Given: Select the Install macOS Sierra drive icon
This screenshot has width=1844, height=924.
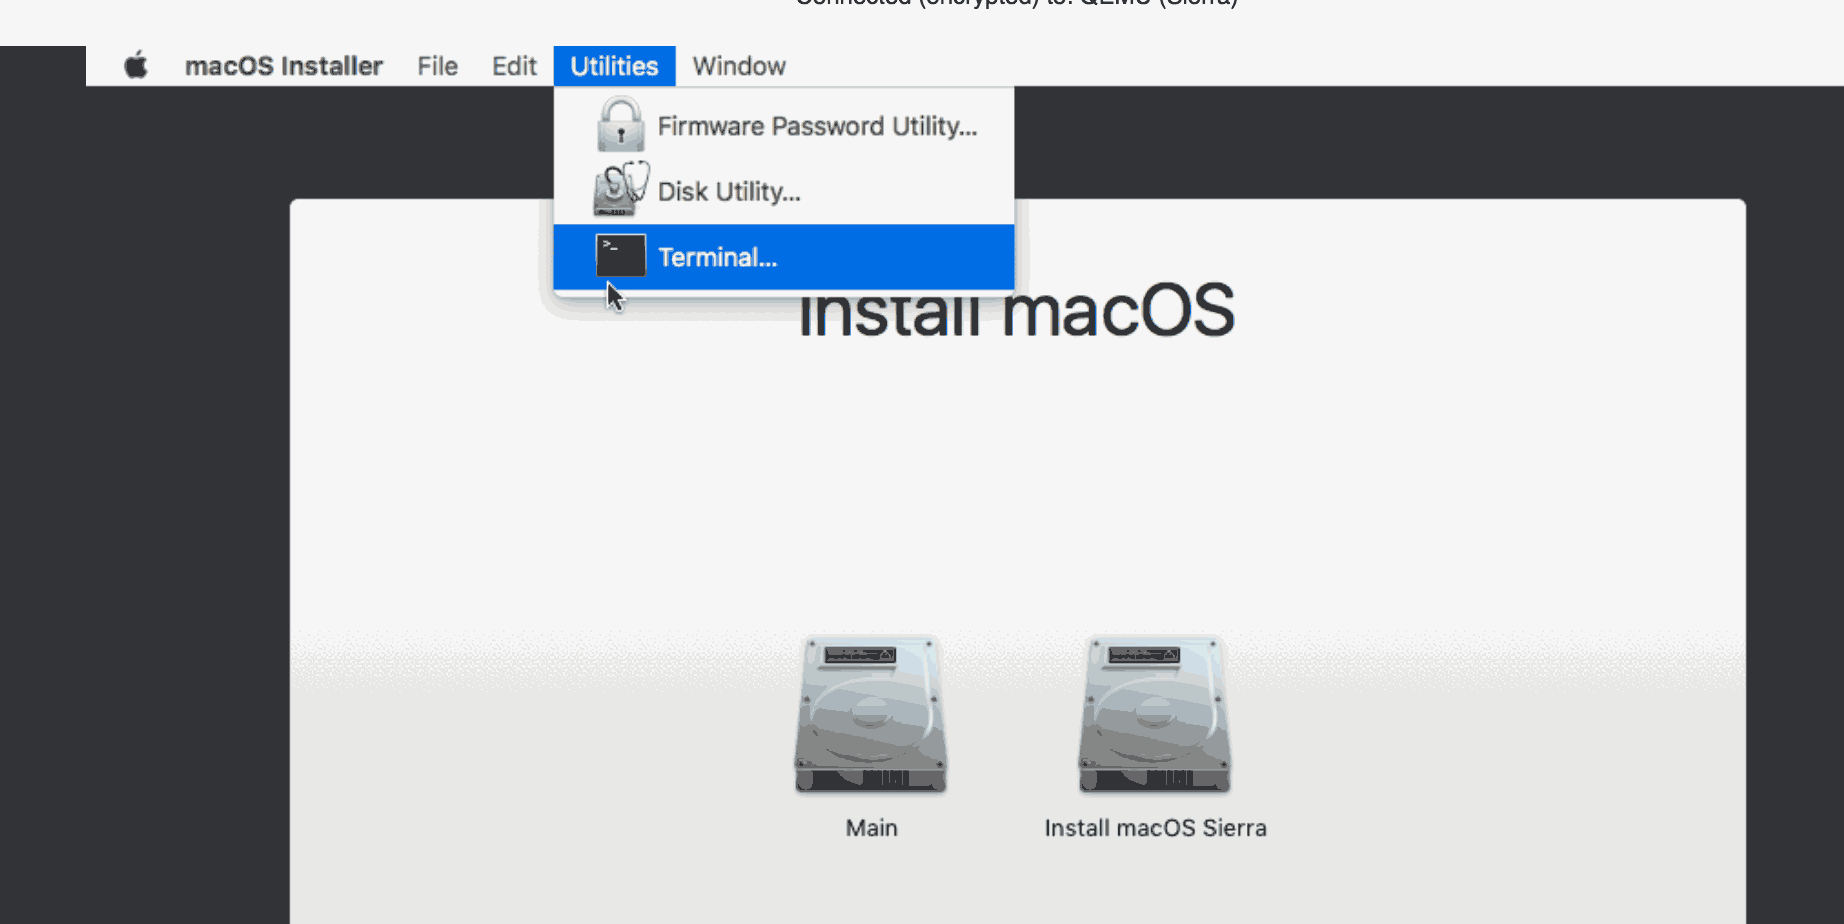Looking at the screenshot, I should pyautogui.click(x=1155, y=715).
